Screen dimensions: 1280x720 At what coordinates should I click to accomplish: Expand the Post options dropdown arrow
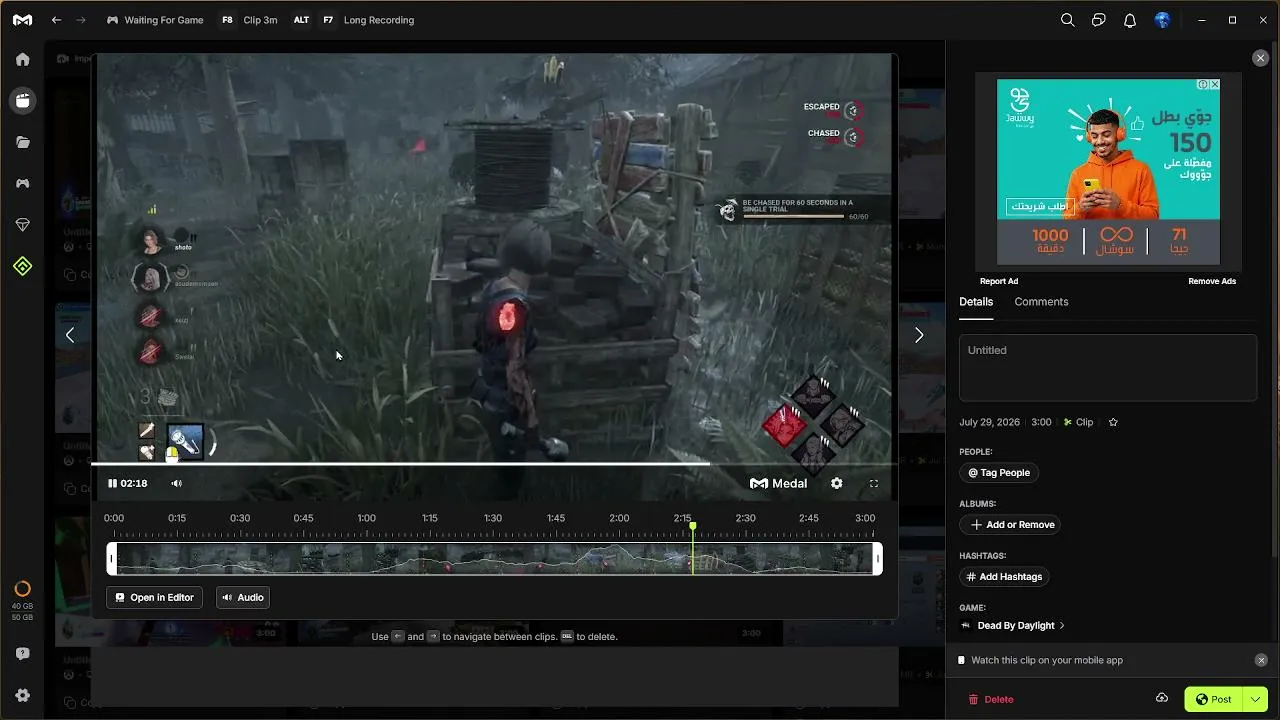[1256, 699]
